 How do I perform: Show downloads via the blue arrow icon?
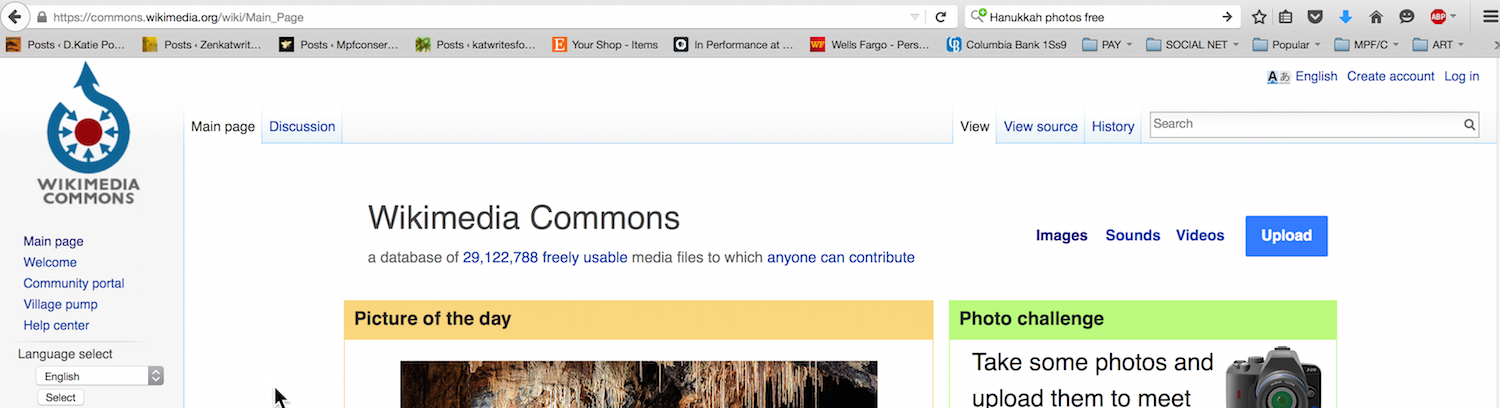point(1346,17)
